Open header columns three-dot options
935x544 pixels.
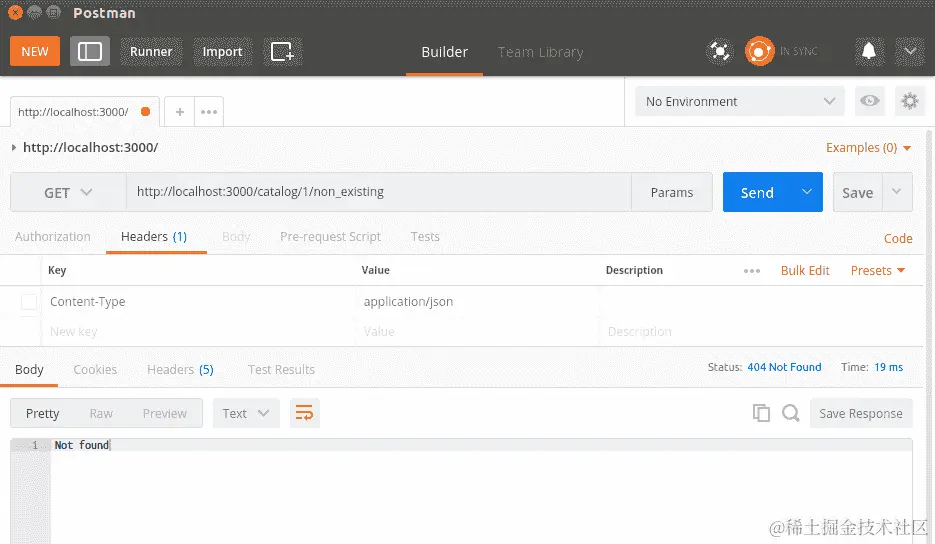[751, 271]
